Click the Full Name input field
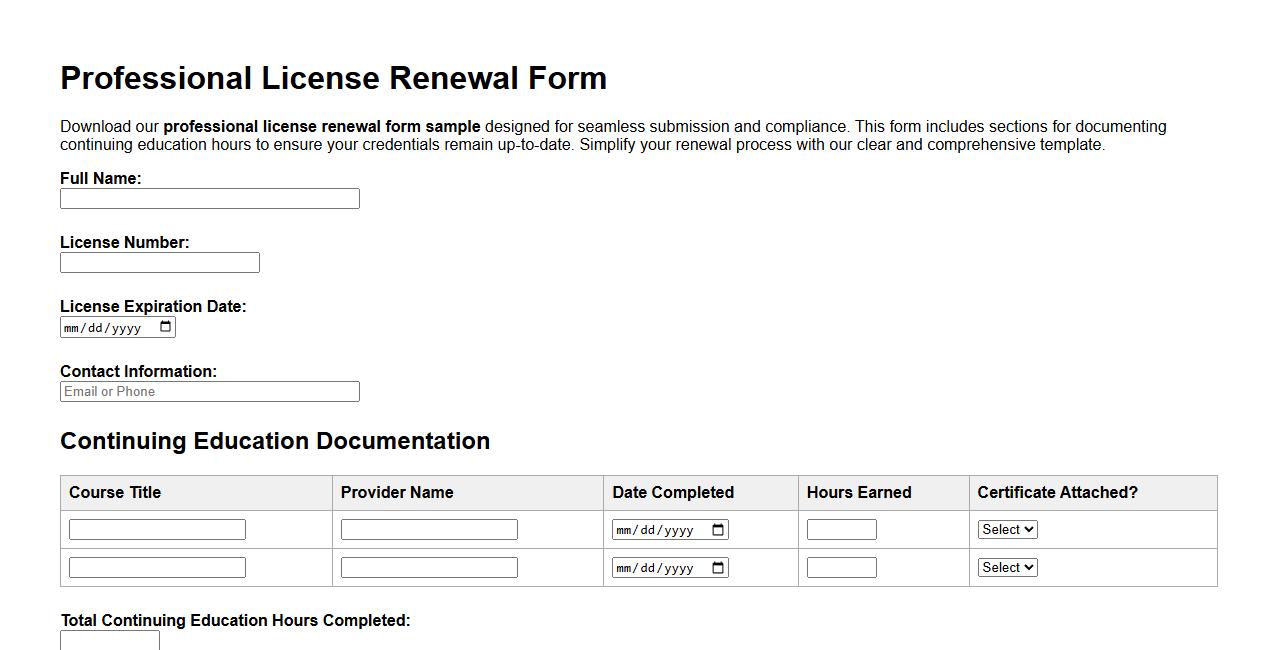 pos(210,198)
